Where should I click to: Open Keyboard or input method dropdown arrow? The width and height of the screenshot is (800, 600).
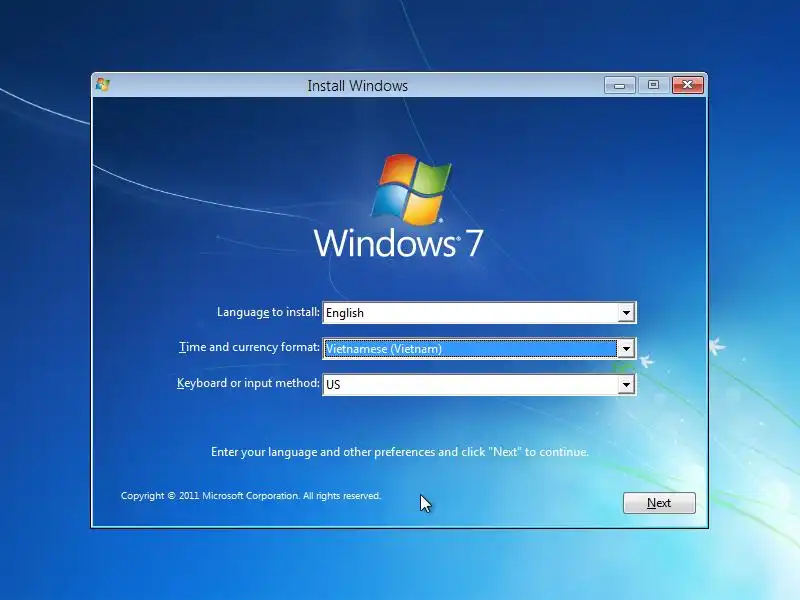click(626, 385)
